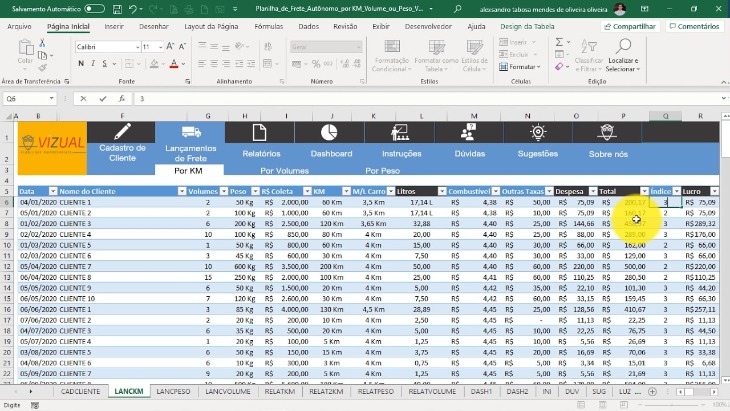Select the Por KM sub-tab

pos(189,171)
